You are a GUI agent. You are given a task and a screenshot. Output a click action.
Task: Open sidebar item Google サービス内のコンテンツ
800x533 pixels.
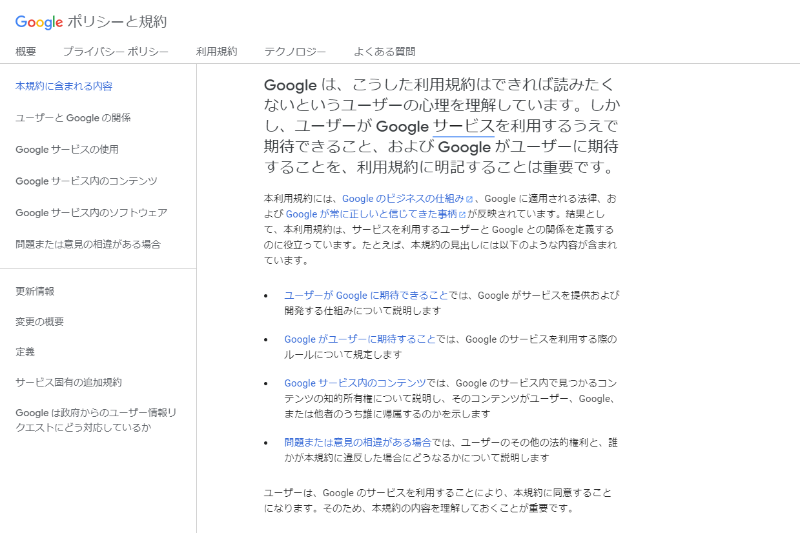click(x=86, y=181)
